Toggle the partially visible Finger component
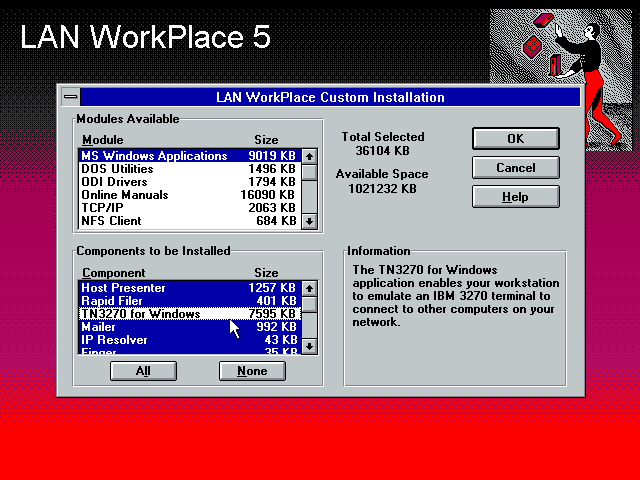Viewport: 640px width, 480px height. 189,351
